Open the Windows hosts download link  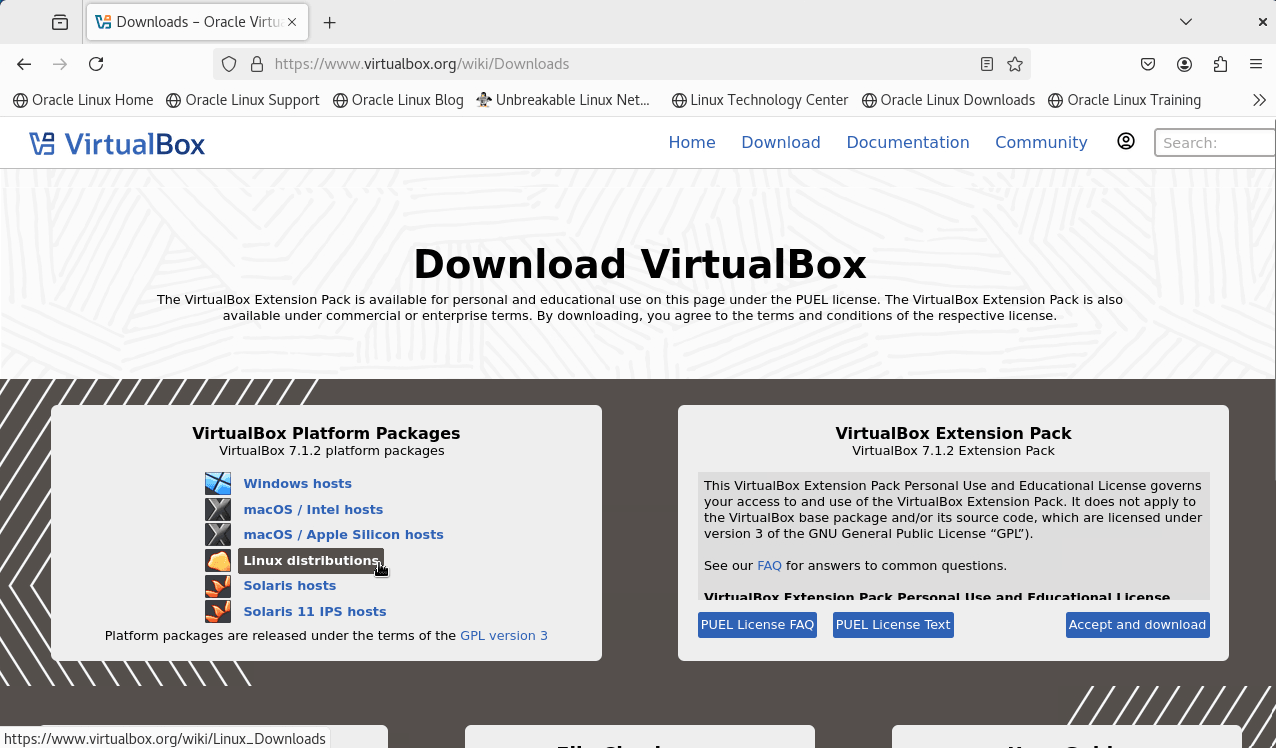[x=297, y=483]
